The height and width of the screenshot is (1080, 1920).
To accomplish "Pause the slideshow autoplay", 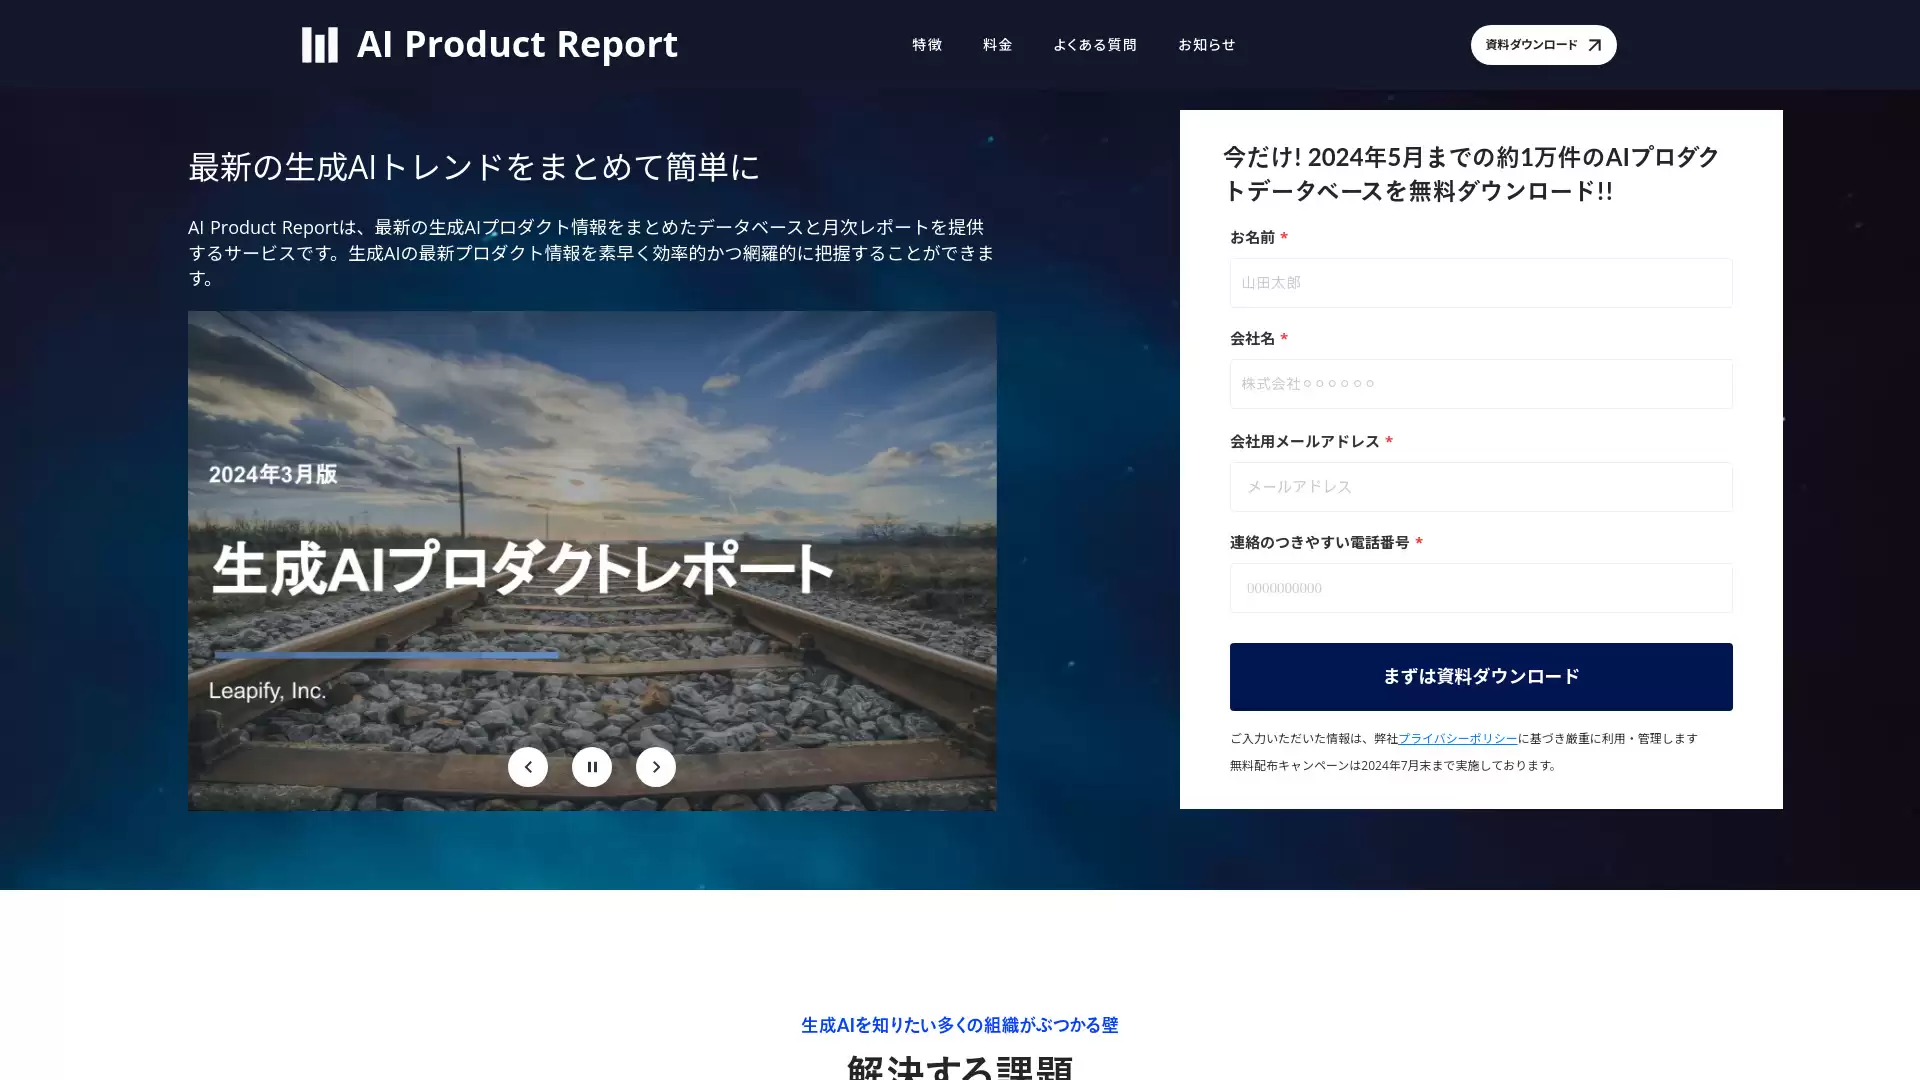I will coord(592,767).
